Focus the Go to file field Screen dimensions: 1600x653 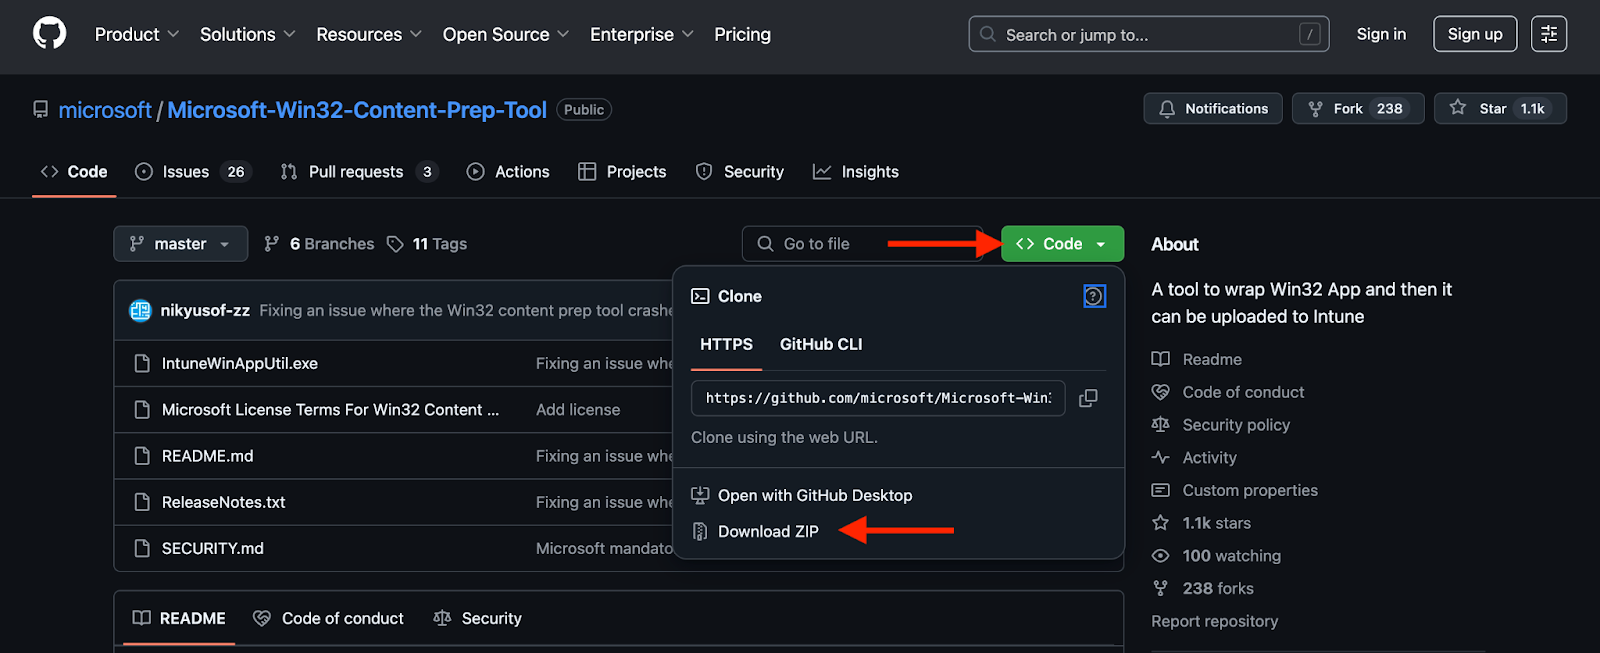[862, 244]
